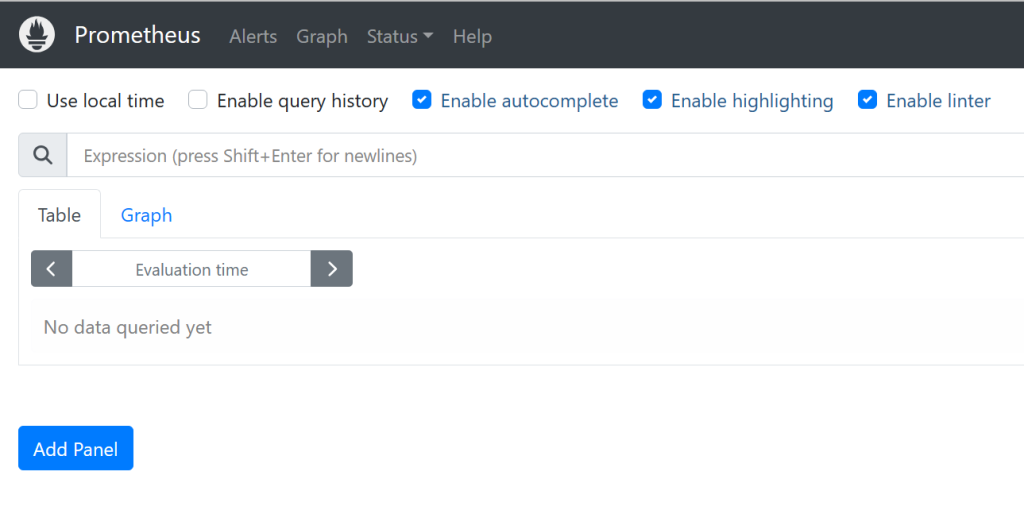The image size is (1024, 514).
Task: Select the Table tab
Action: [59, 215]
